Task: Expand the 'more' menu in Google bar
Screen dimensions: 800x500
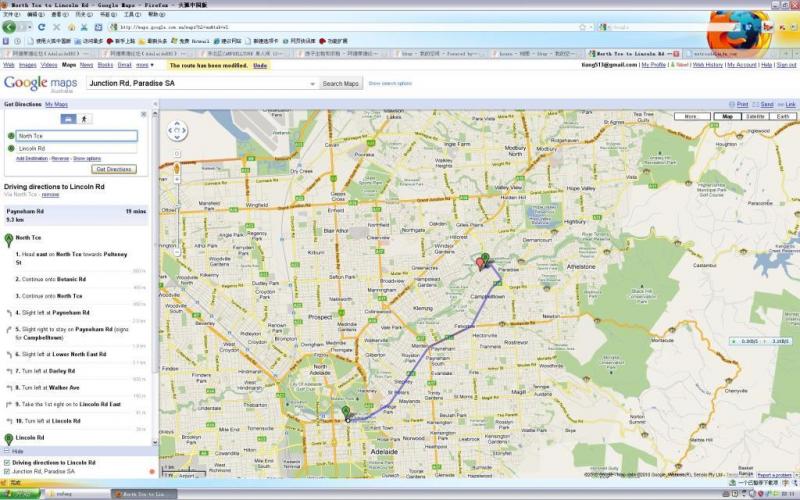Action: pyautogui.click(x=144, y=64)
